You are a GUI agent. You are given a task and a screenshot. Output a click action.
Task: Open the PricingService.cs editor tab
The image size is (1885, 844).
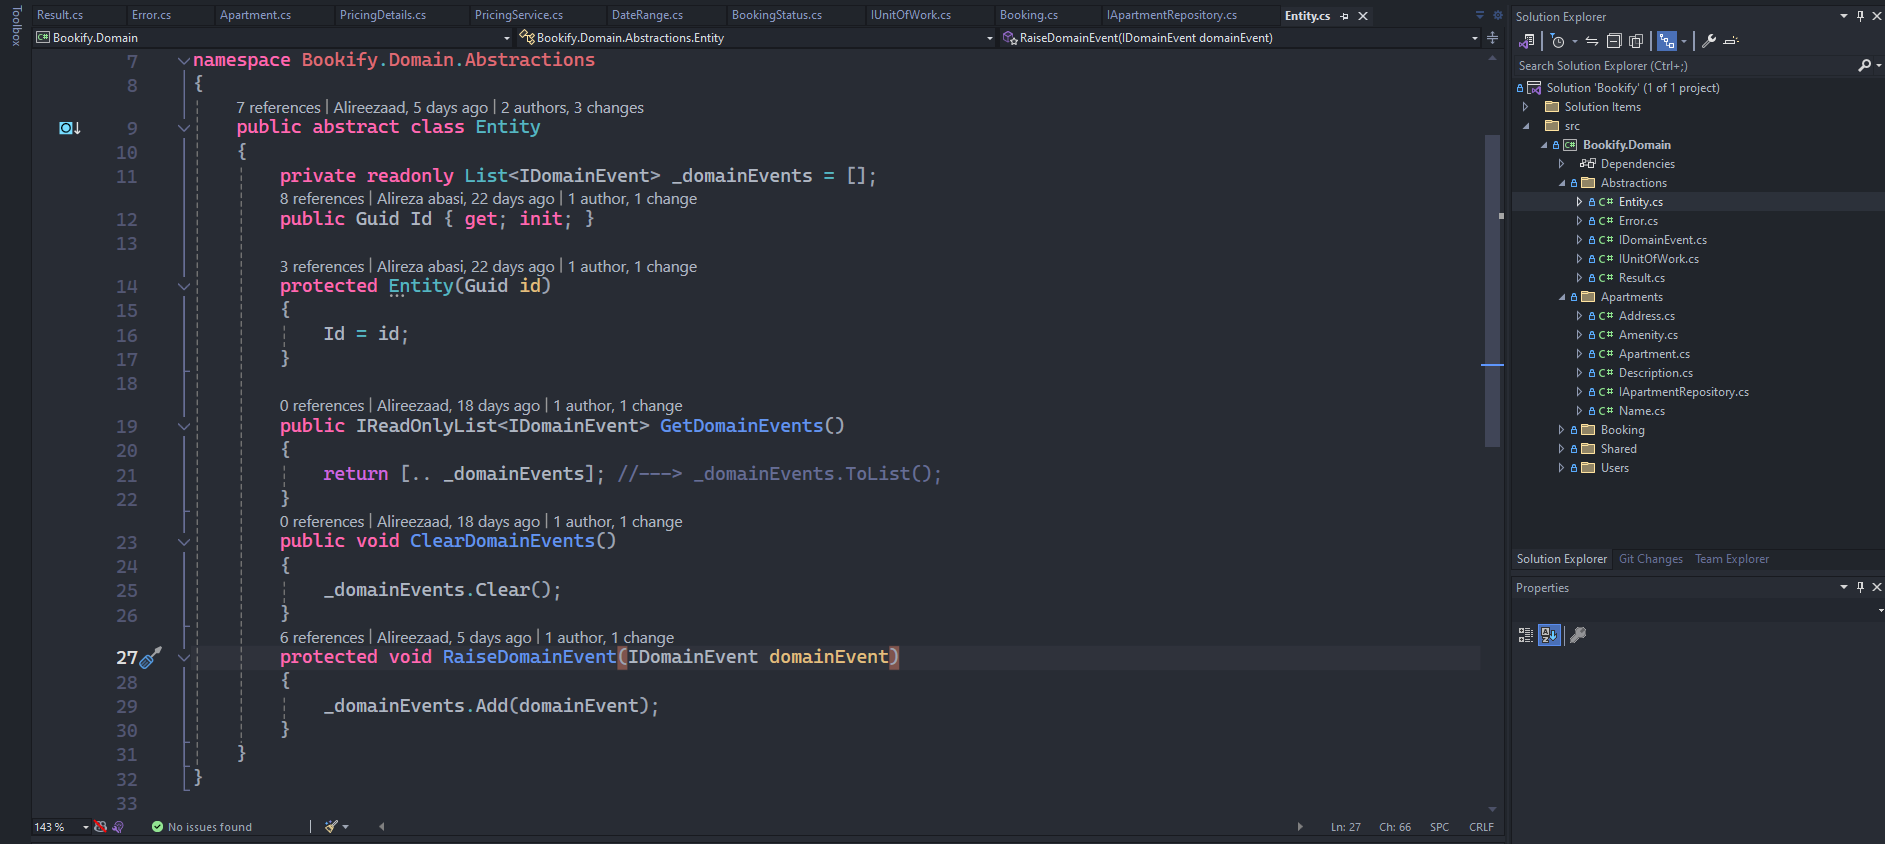click(x=518, y=15)
